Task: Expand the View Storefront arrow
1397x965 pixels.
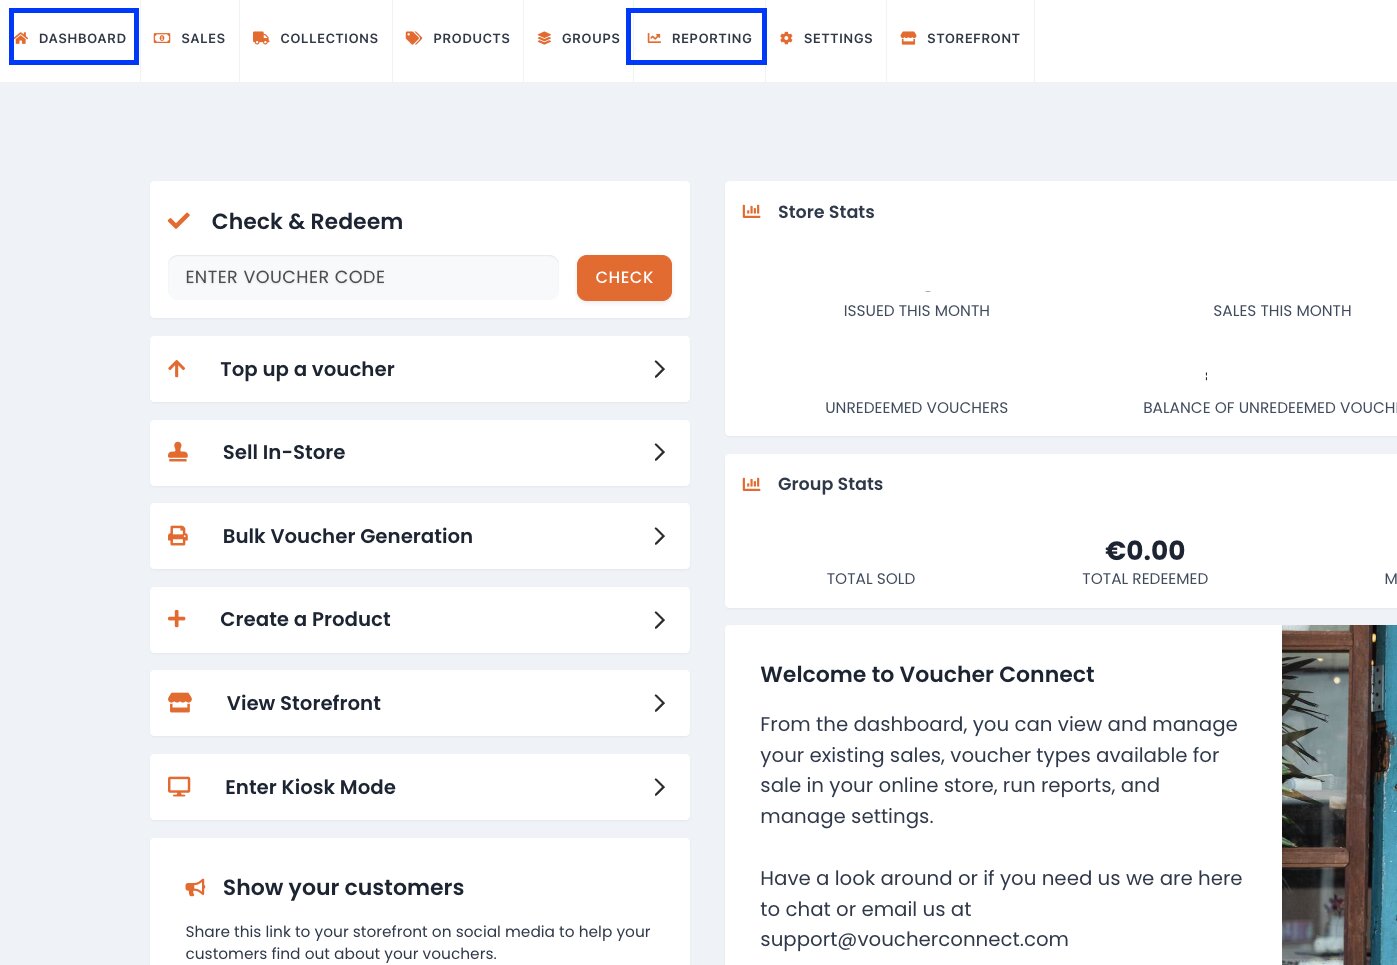Action: tap(659, 703)
